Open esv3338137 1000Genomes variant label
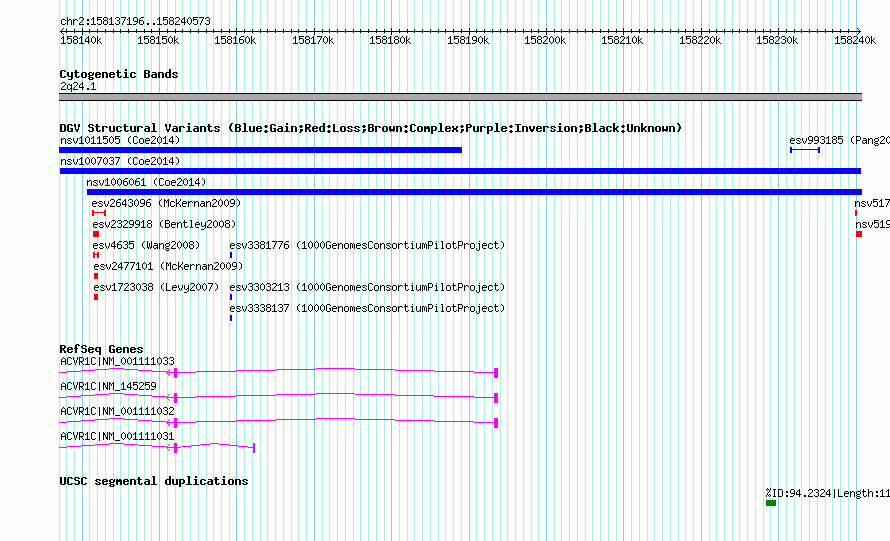This screenshot has height=541, width=890. pos(367,308)
